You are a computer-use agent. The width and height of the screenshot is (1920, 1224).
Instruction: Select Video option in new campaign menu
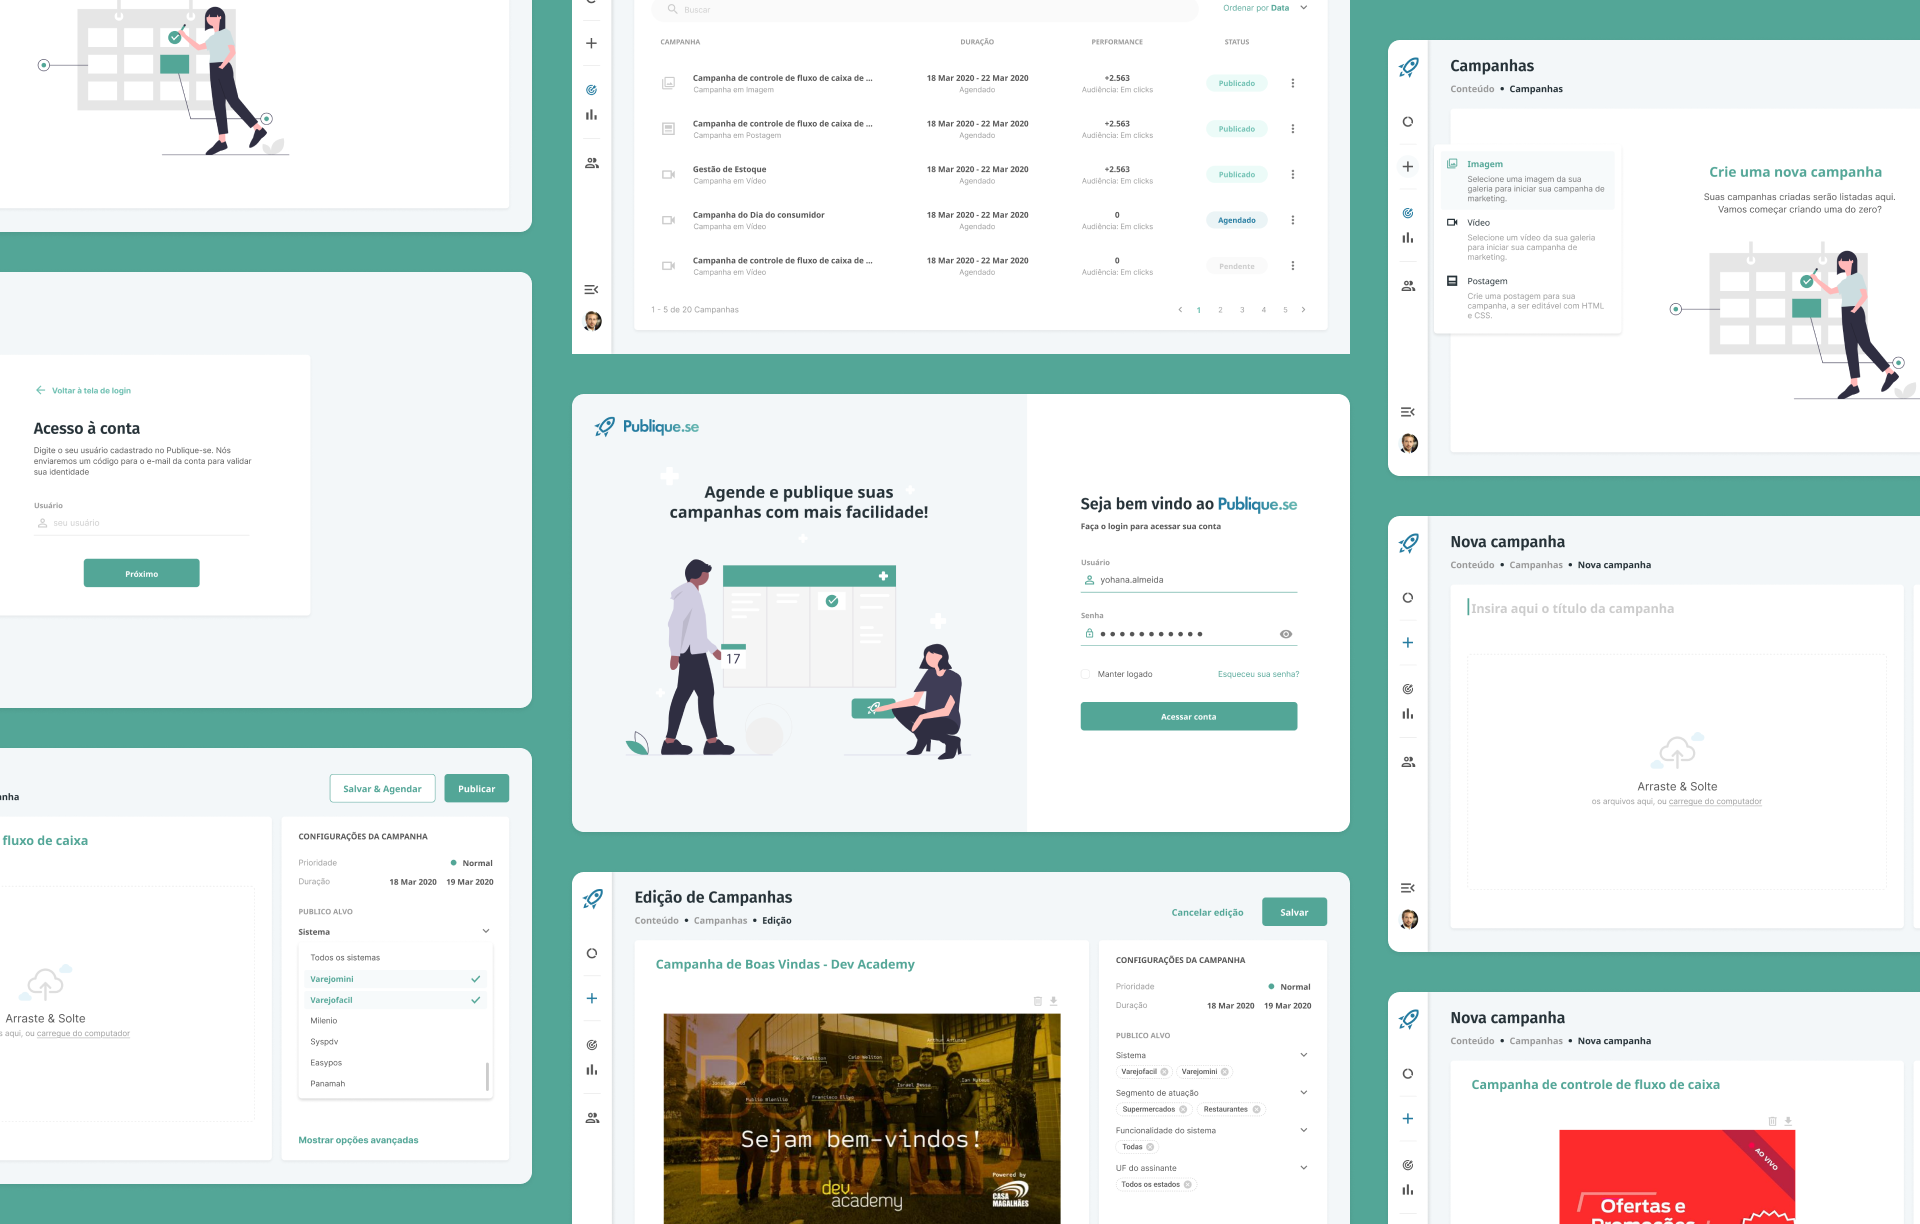click(x=1478, y=223)
